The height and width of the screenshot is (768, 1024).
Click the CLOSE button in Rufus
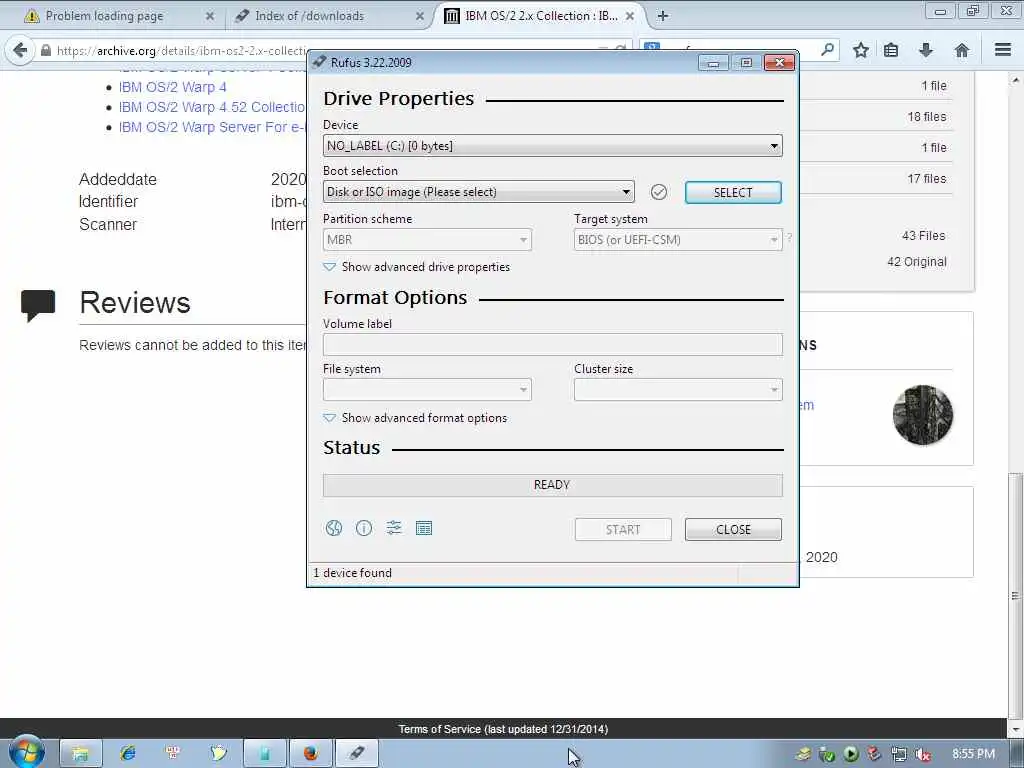coord(733,530)
